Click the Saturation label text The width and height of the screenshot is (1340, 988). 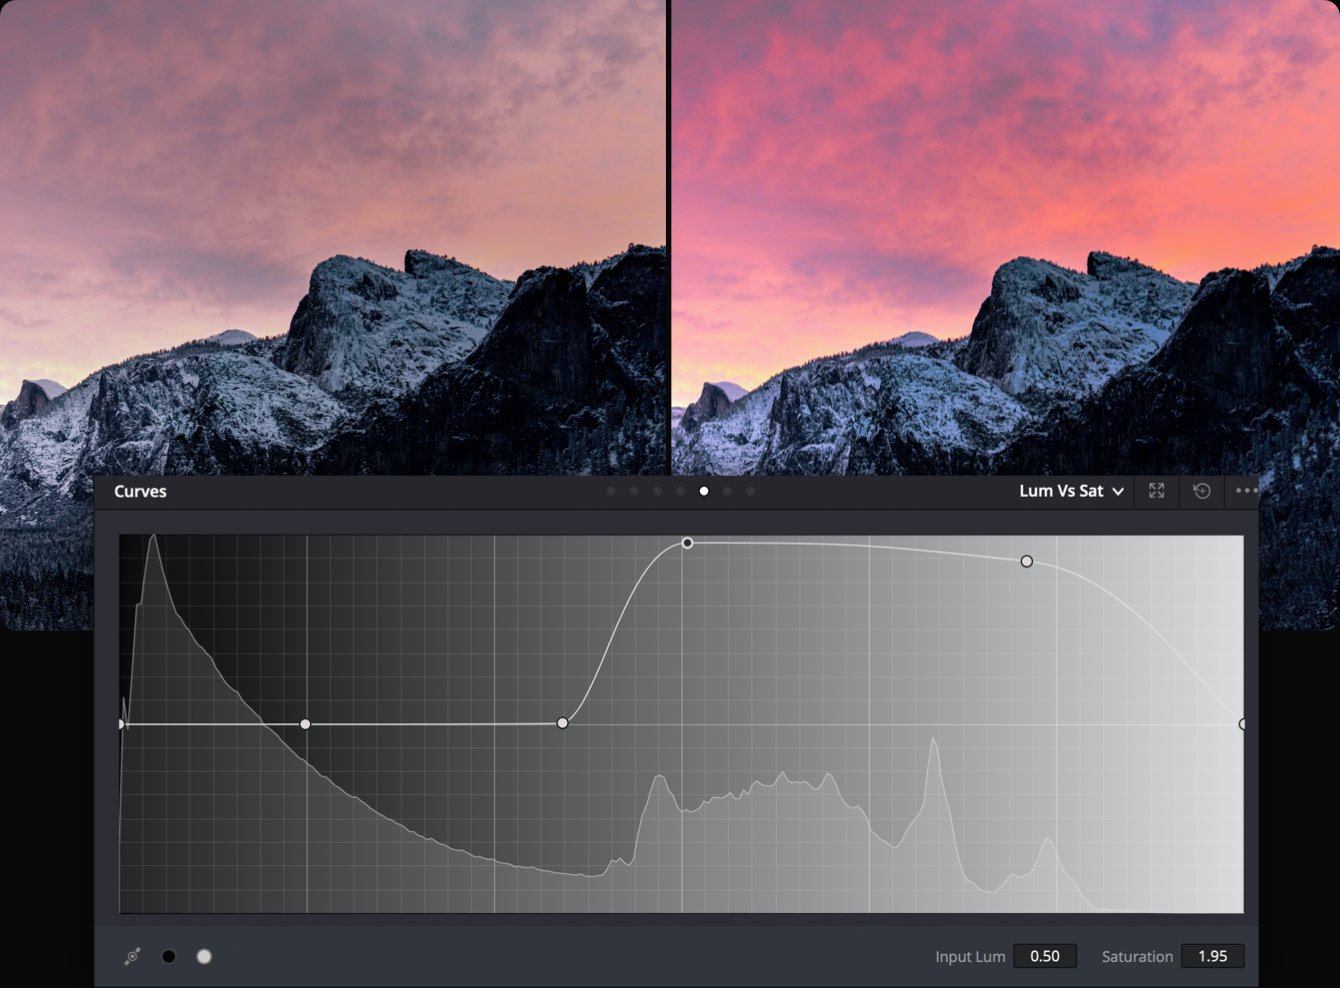point(1137,956)
